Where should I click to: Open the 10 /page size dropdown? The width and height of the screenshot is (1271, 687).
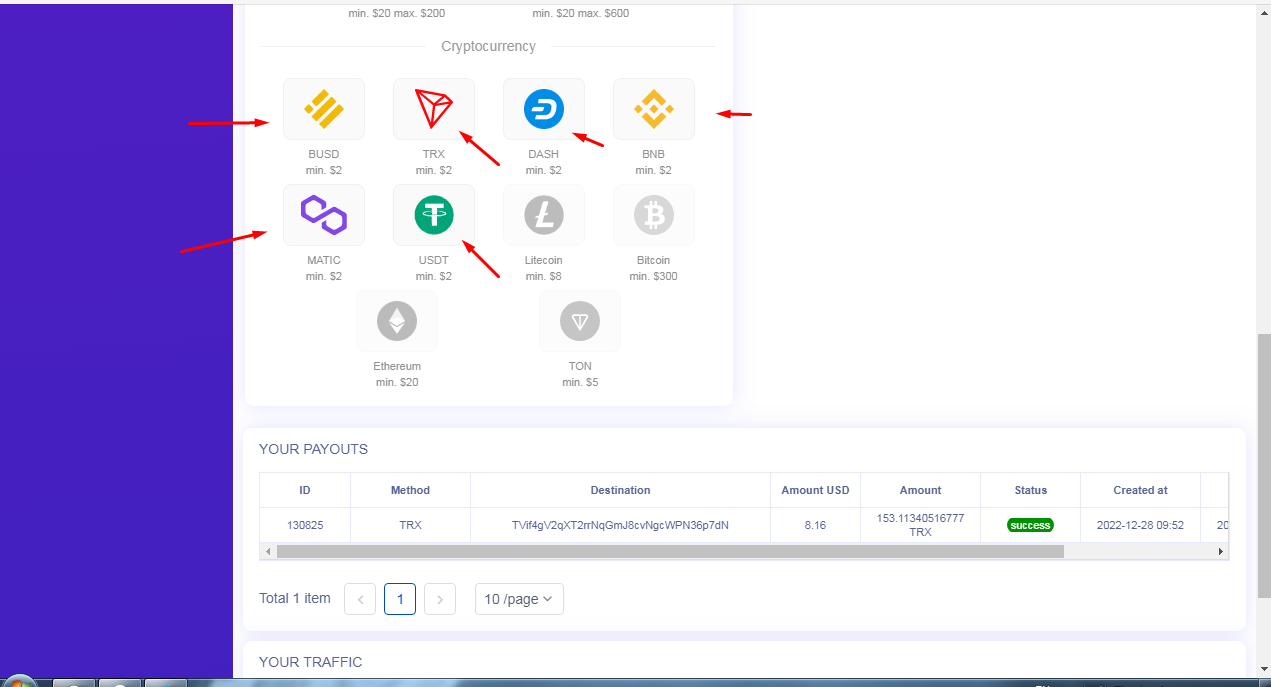pos(519,599)
